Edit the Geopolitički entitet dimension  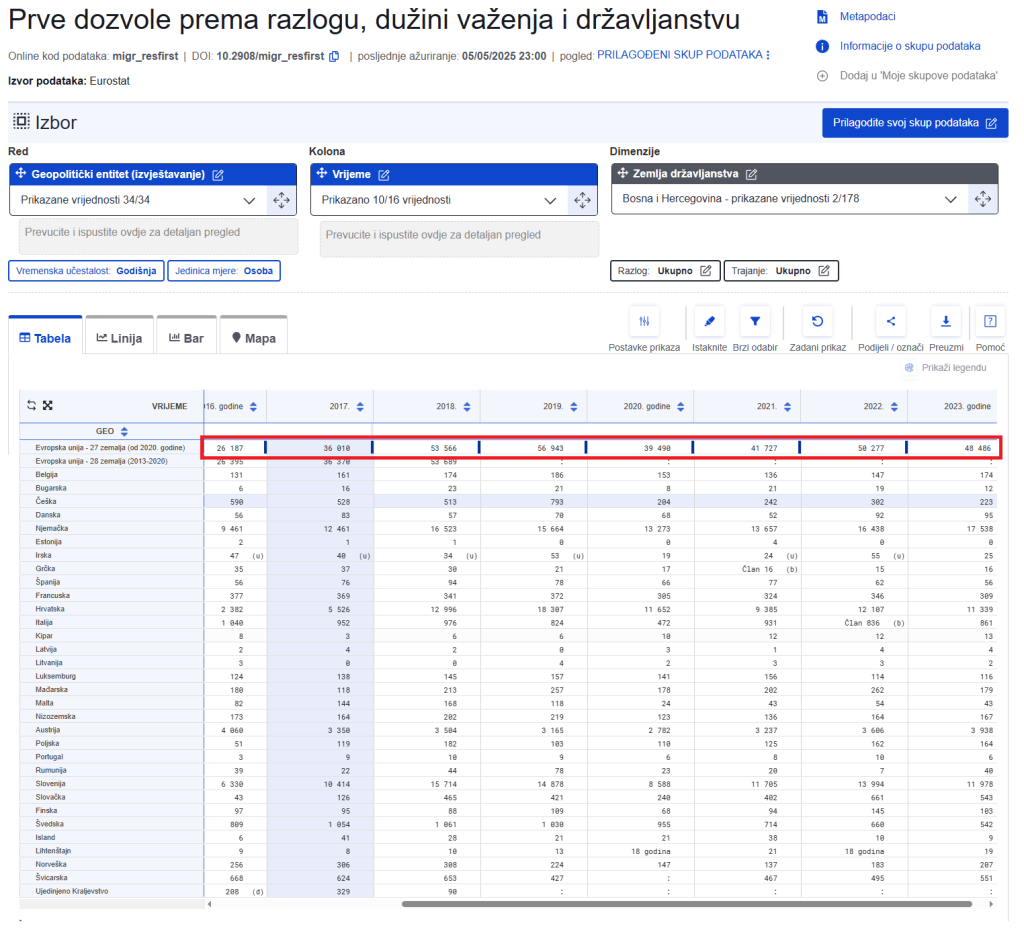click(218, 174)
